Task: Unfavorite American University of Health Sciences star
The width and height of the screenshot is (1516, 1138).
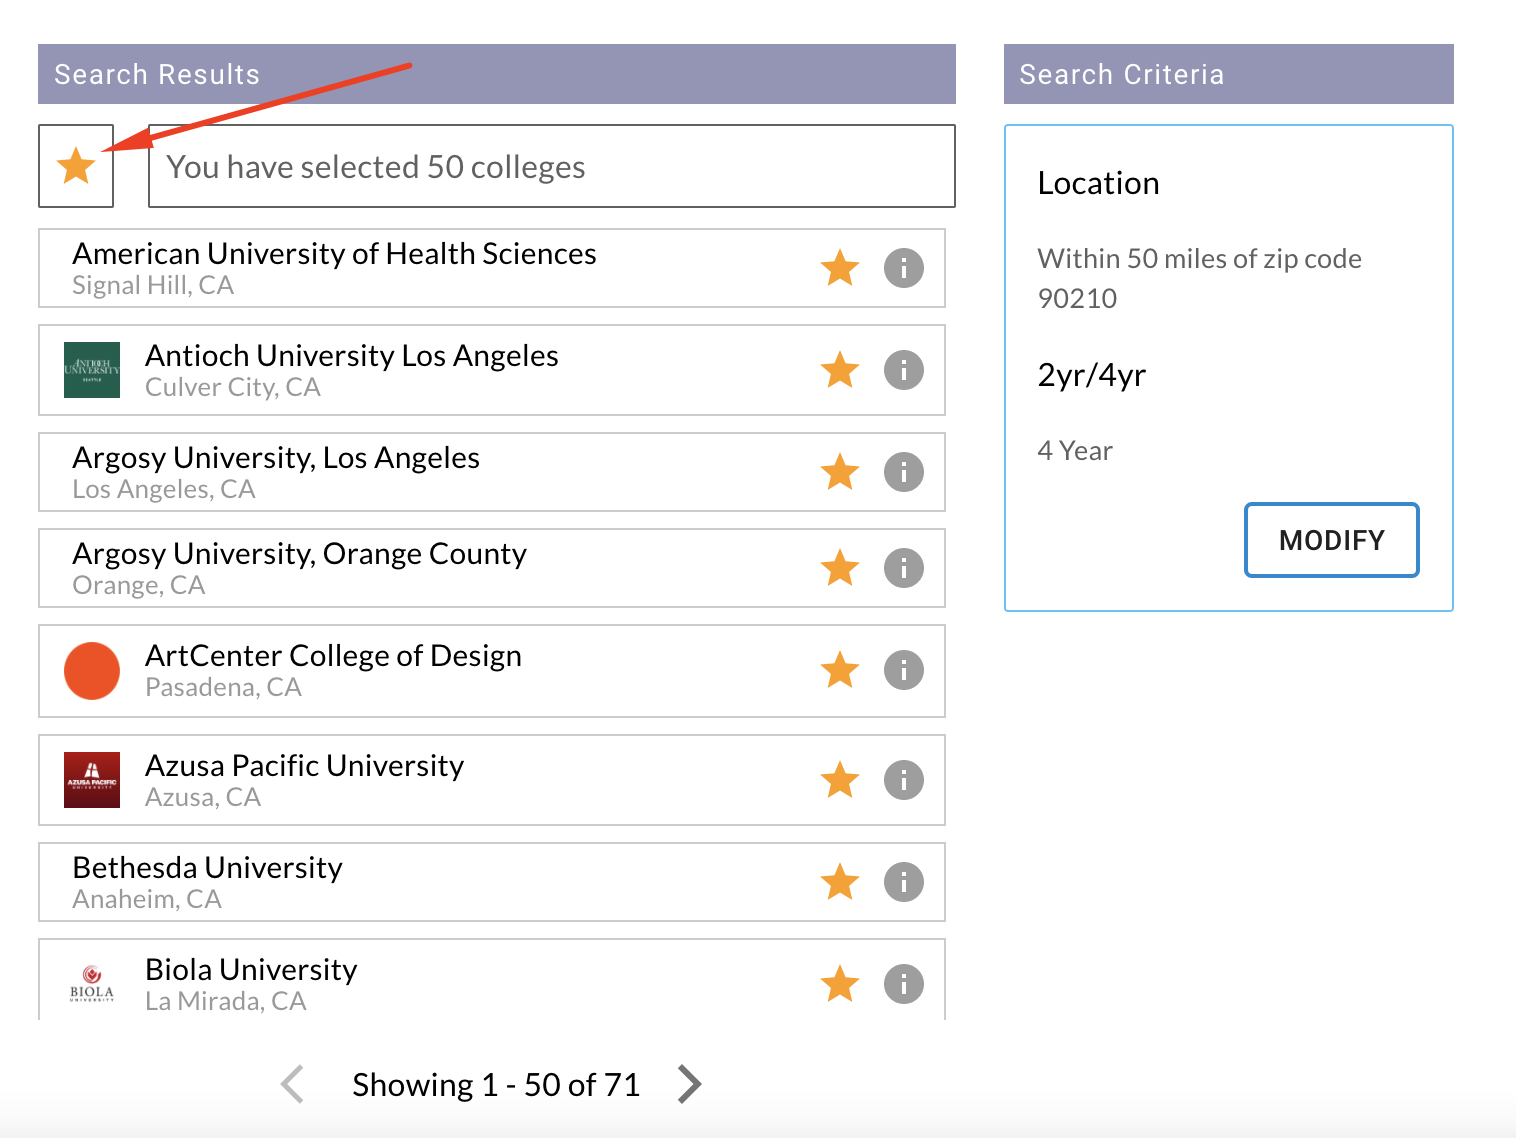Action: 840,268
